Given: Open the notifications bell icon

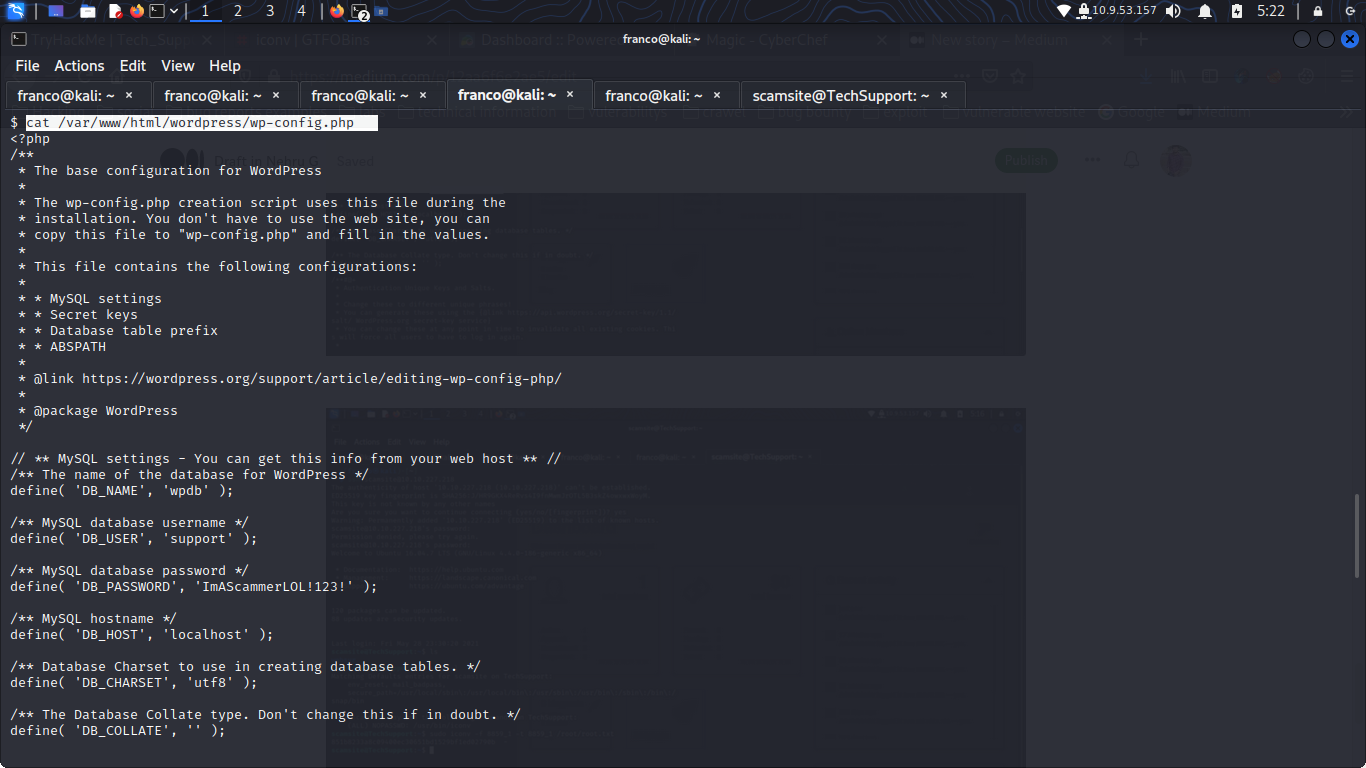Looking at the screenshot, I should coord(1205,11).
